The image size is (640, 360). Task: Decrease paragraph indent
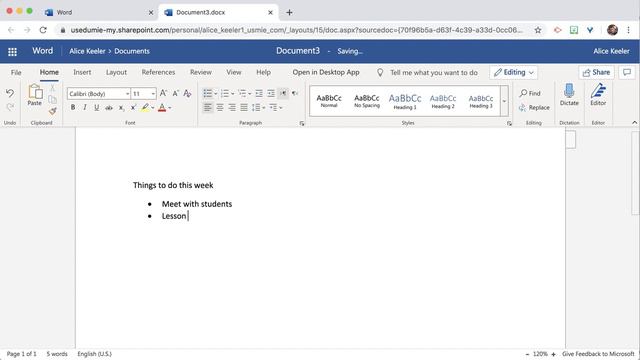pos(259,93)
